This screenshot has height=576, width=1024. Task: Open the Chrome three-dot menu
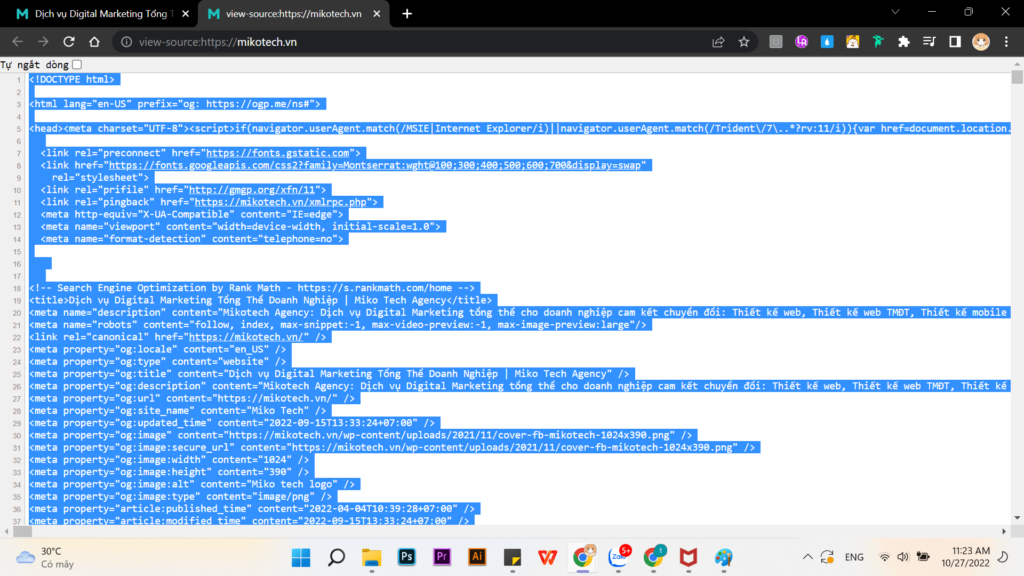1007,42
